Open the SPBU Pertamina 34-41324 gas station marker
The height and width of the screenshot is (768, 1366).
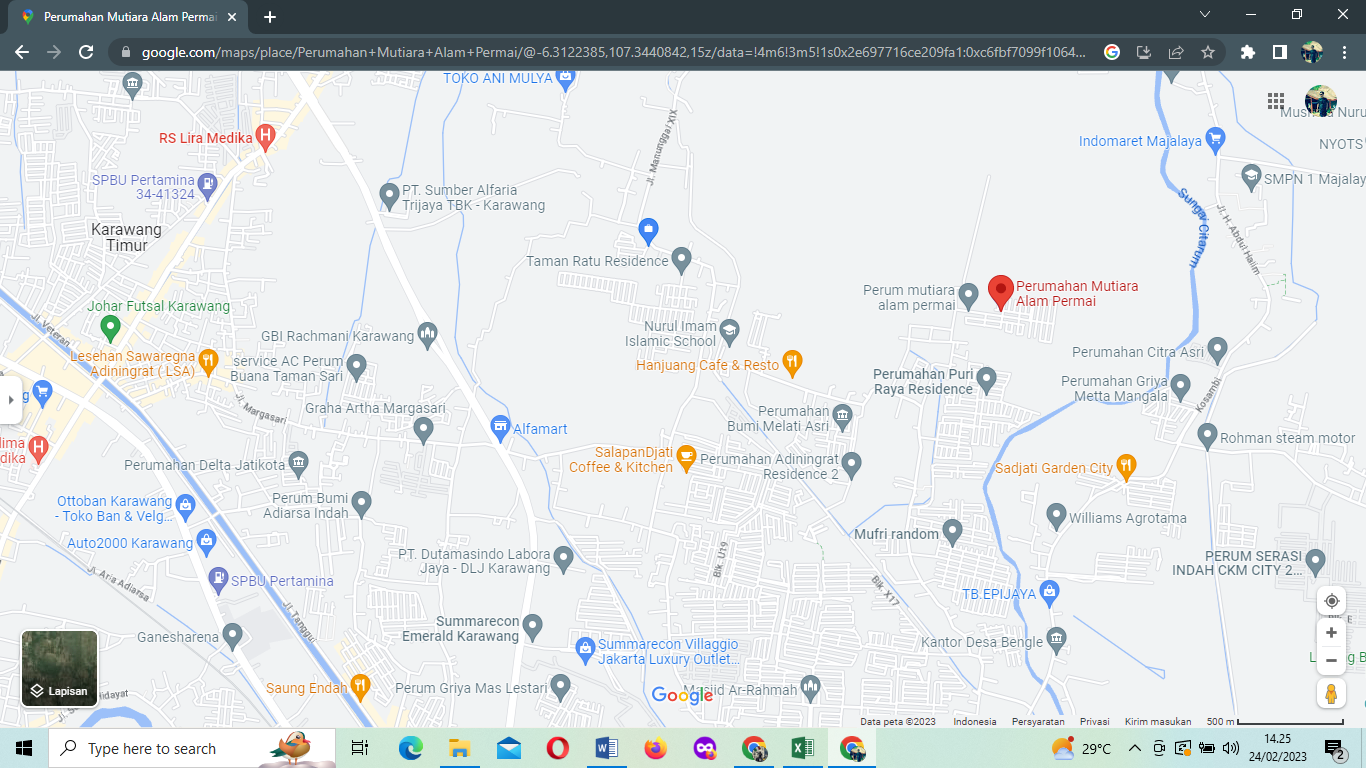coord(207,185)
